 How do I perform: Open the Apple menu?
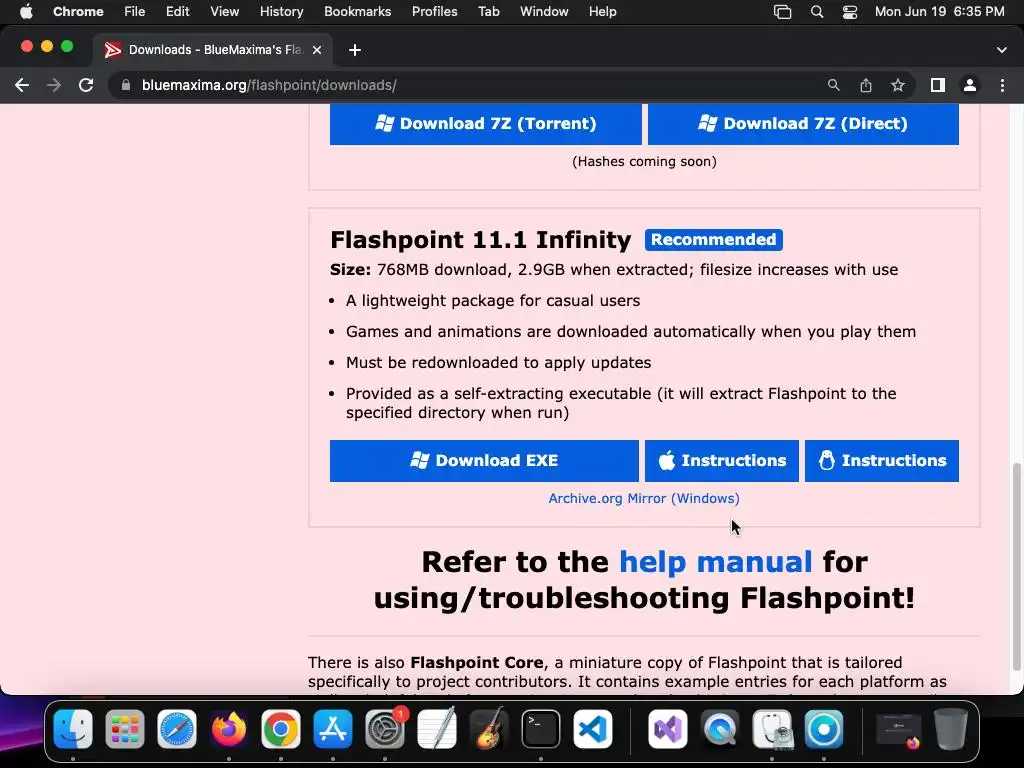26,12
